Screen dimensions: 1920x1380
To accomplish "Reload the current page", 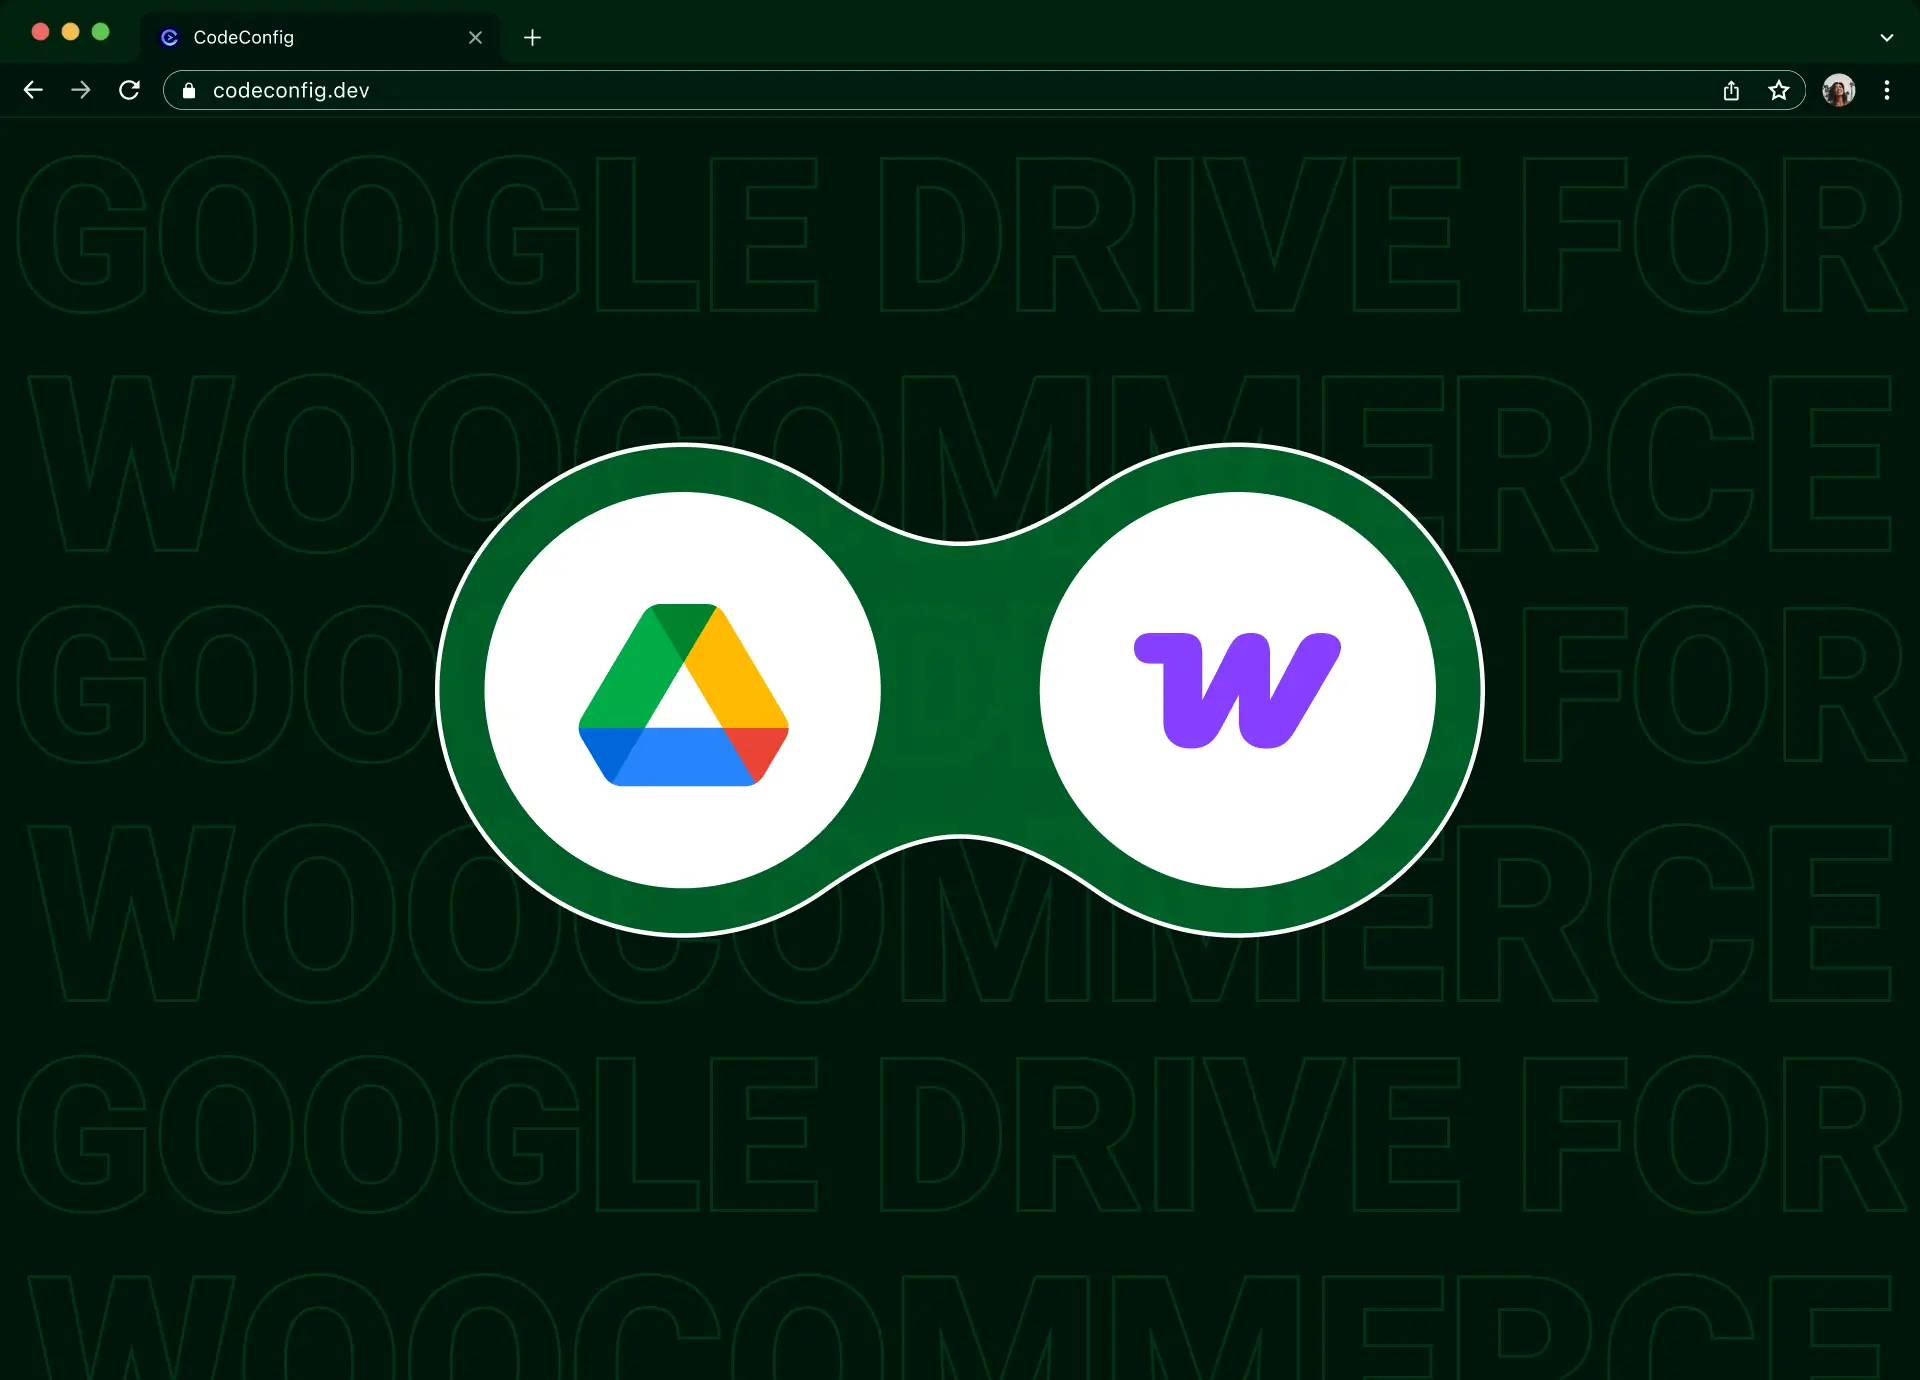I will [129, 90].
